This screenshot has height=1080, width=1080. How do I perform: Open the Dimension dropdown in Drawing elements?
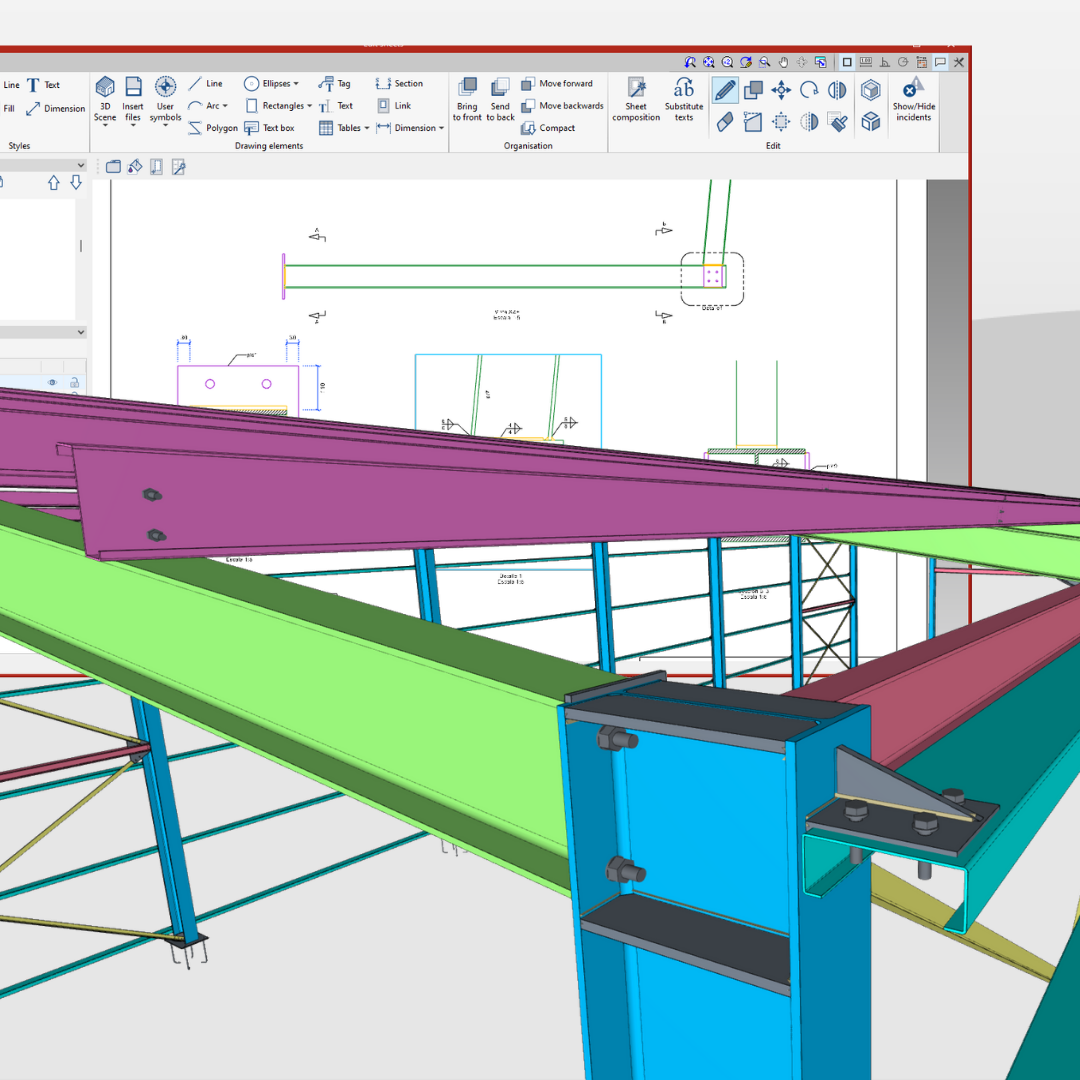pos(411,128)
